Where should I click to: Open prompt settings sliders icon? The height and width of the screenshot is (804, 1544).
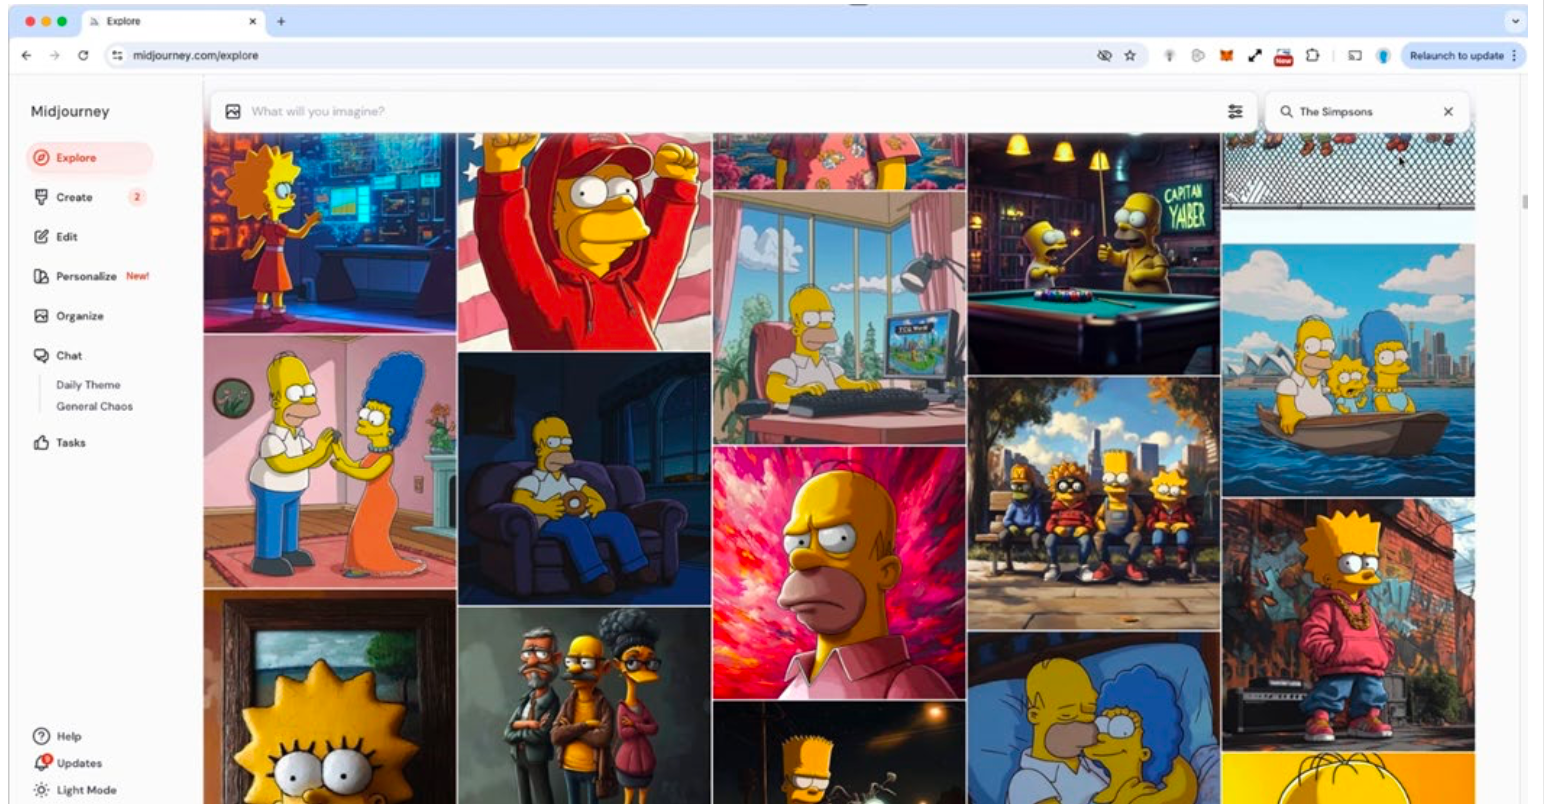pos(1235,112)
